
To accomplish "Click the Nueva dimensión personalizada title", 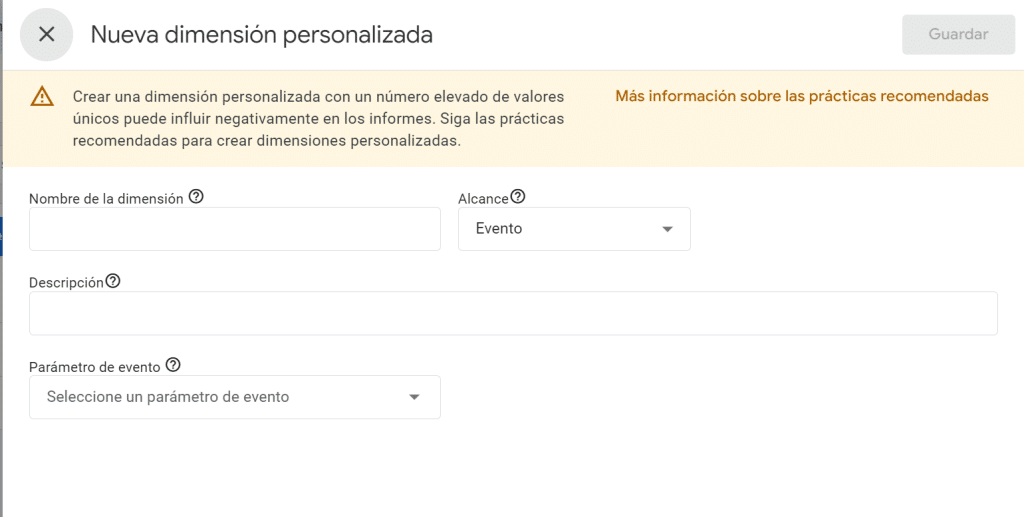I will coord(261,35).
